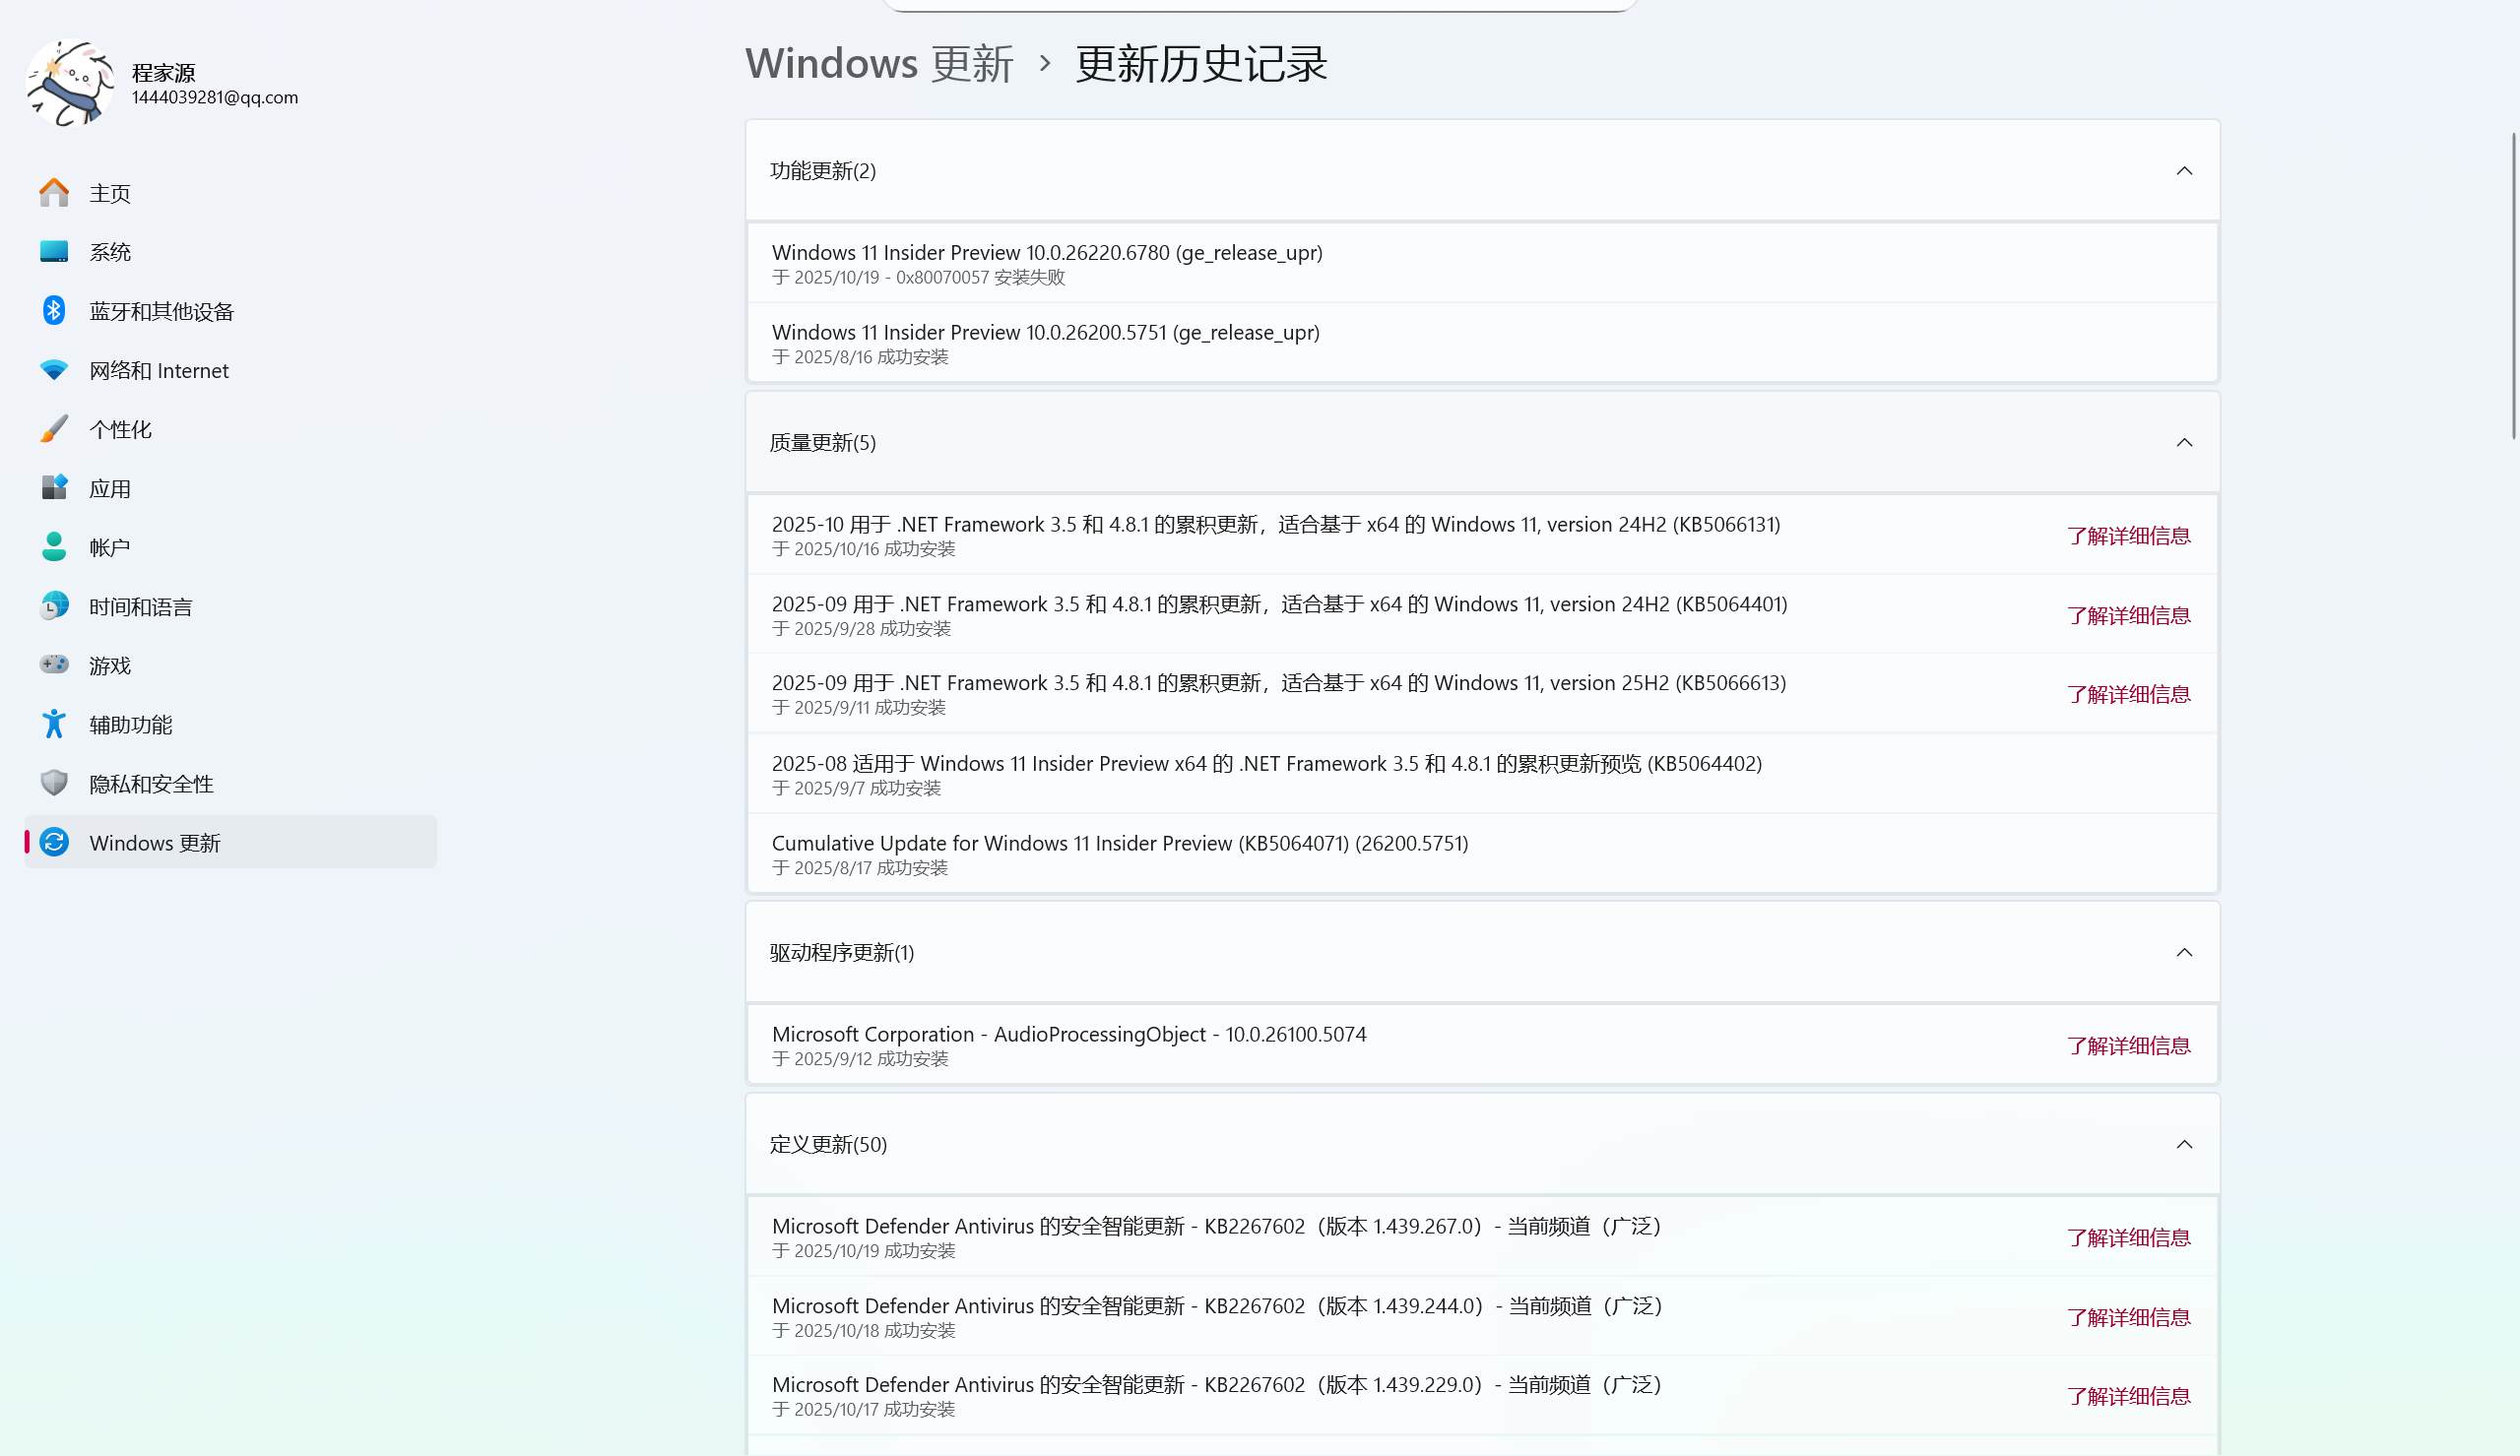Go to 时间和语言 settings page

pyautogui.click(x=140, y=607)
